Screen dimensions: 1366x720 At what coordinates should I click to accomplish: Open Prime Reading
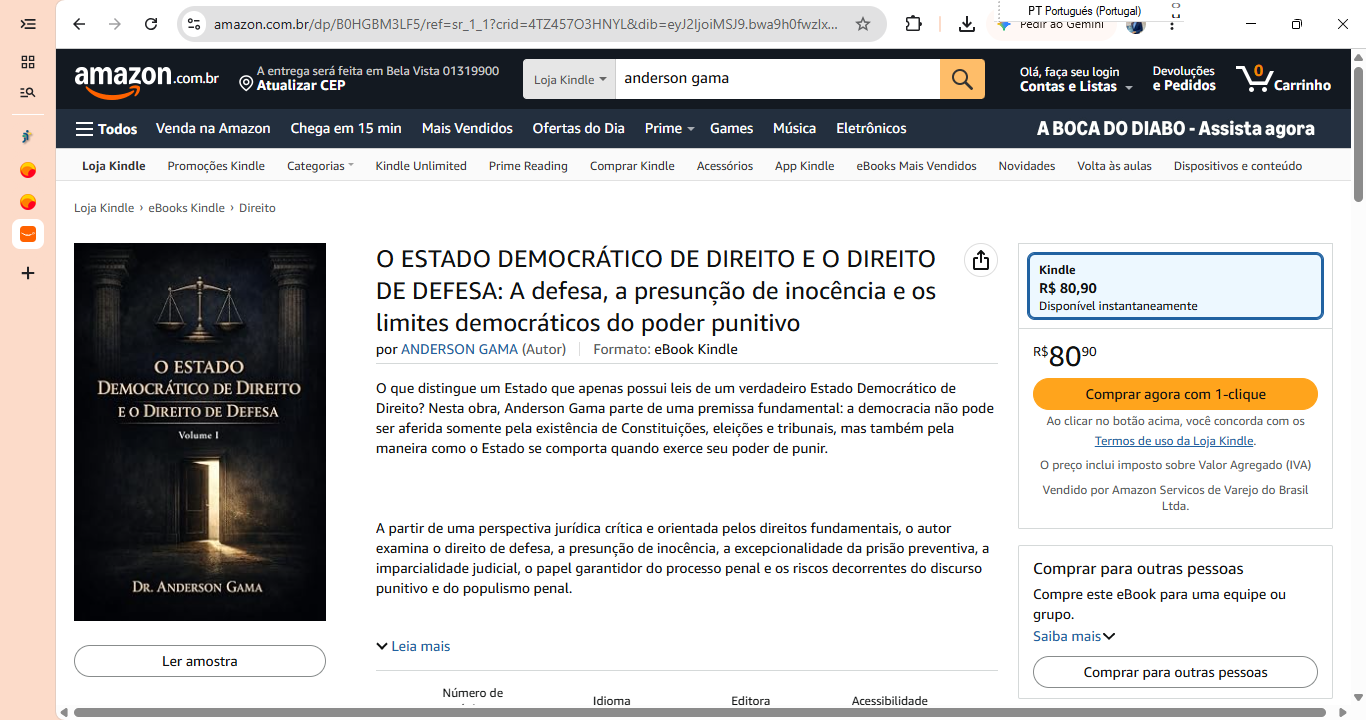(x=528, y=166)
